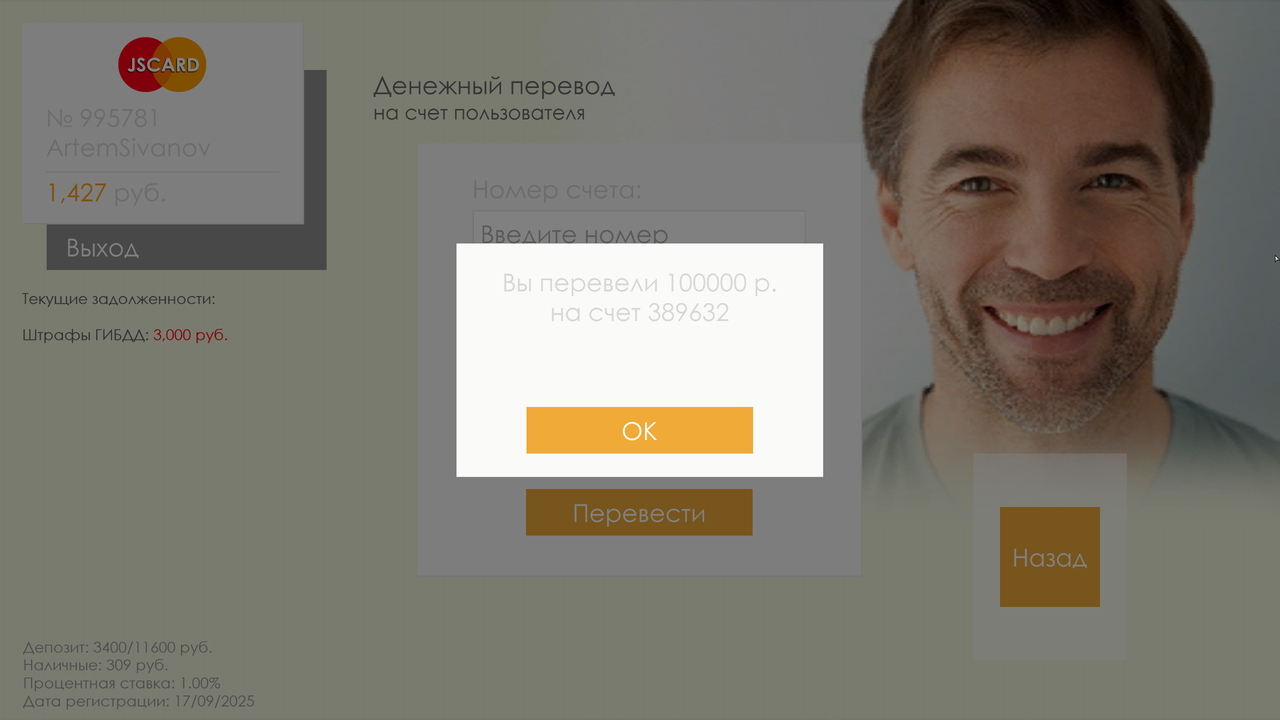1280x720 pixels.
Task: Click the Перевести button
Action: (x=639, y=513)
